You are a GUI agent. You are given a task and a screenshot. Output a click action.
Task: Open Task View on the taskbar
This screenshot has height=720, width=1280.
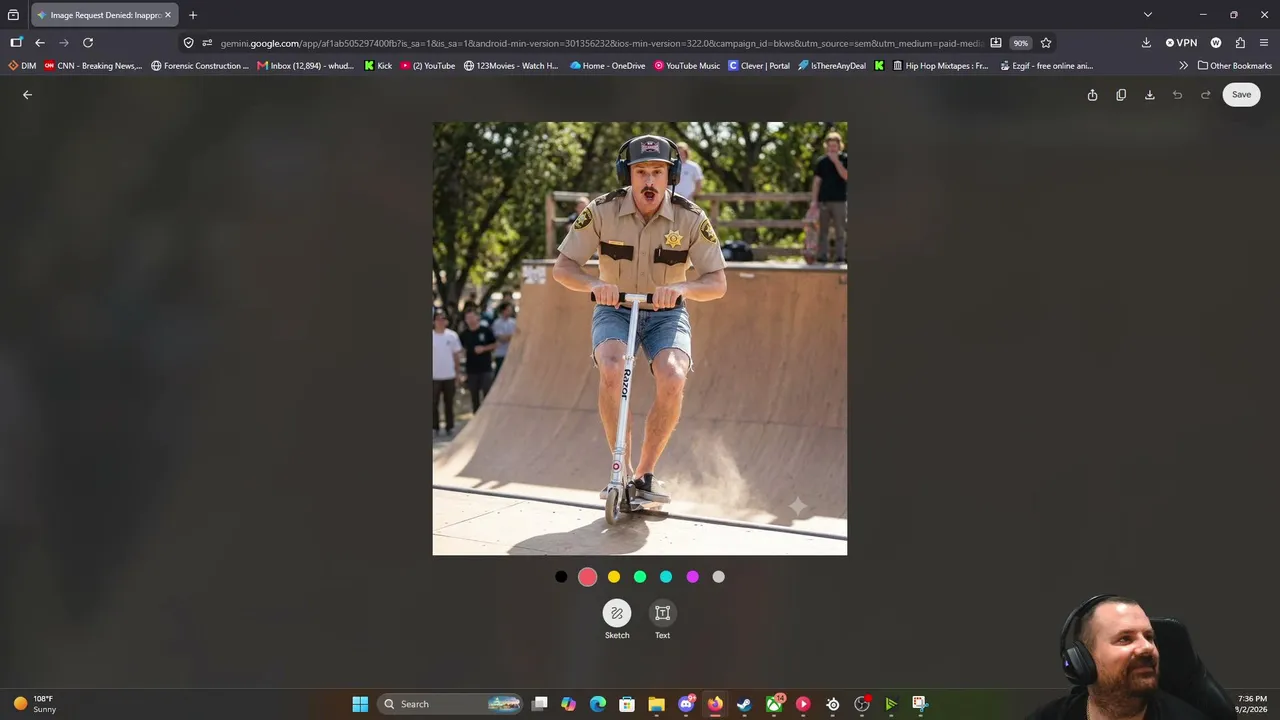(x=540, y=704)
